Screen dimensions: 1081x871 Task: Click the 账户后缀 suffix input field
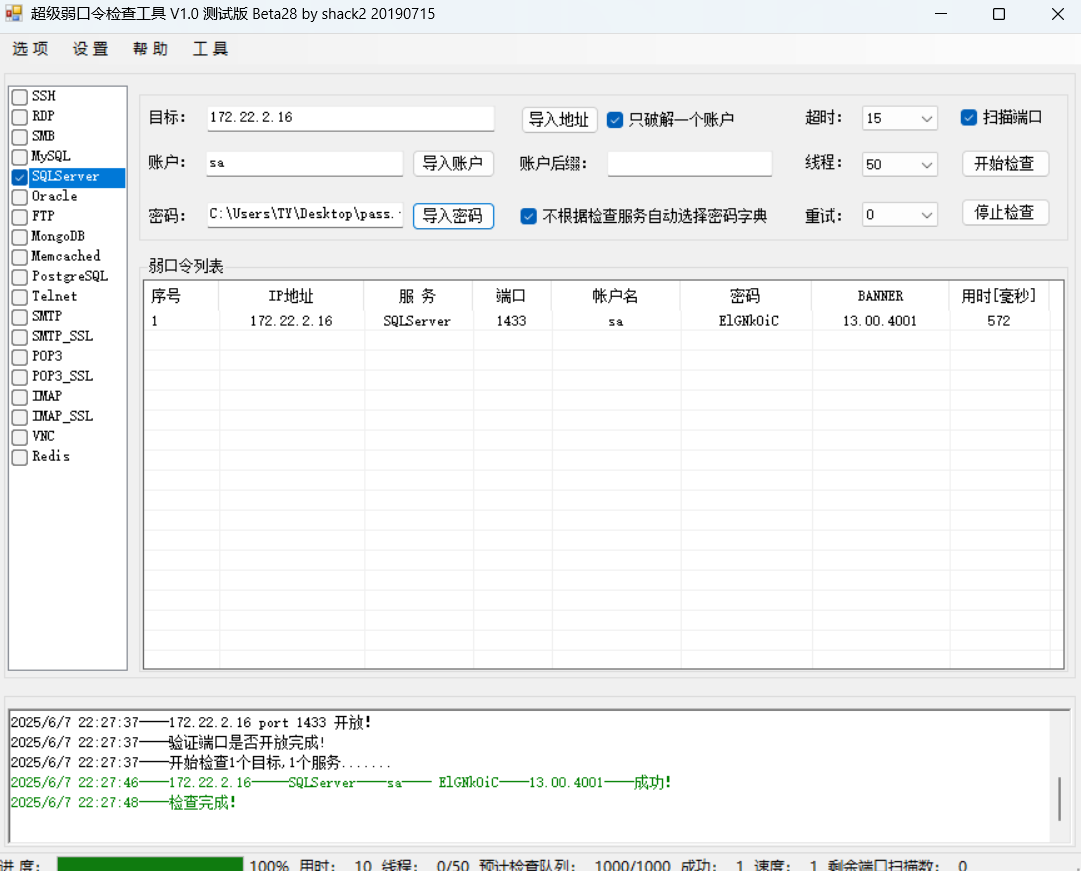[x=689, y=163]
